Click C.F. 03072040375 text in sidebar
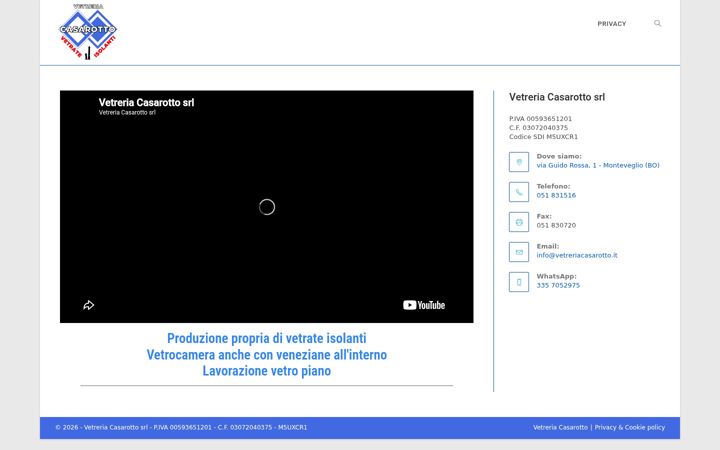This screenshot has height=450, width=720. tap(538, 128)
